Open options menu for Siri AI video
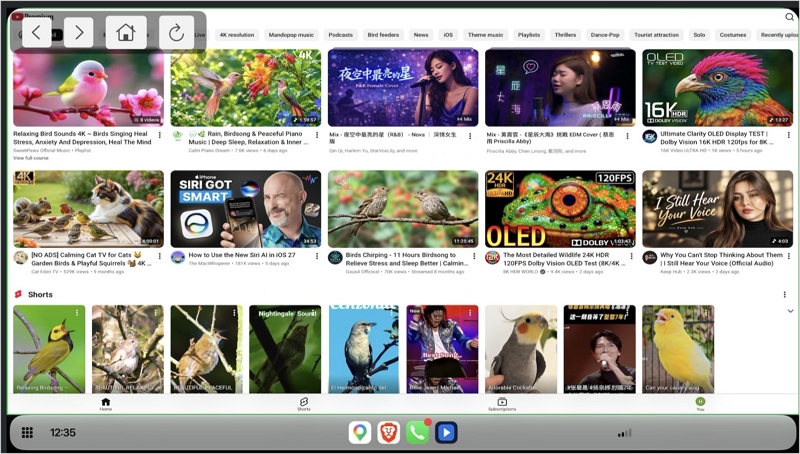 [x=317, y=256]
